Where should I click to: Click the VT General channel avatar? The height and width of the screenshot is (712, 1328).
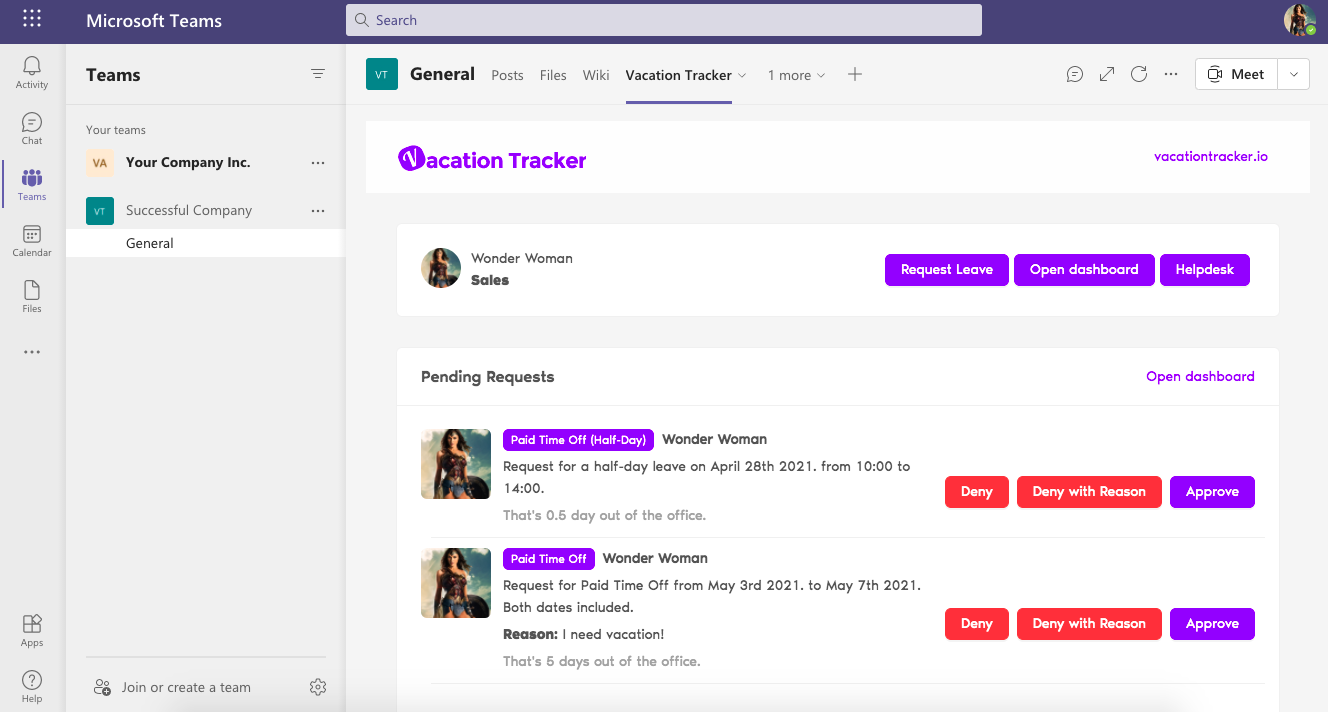[382, 74]
